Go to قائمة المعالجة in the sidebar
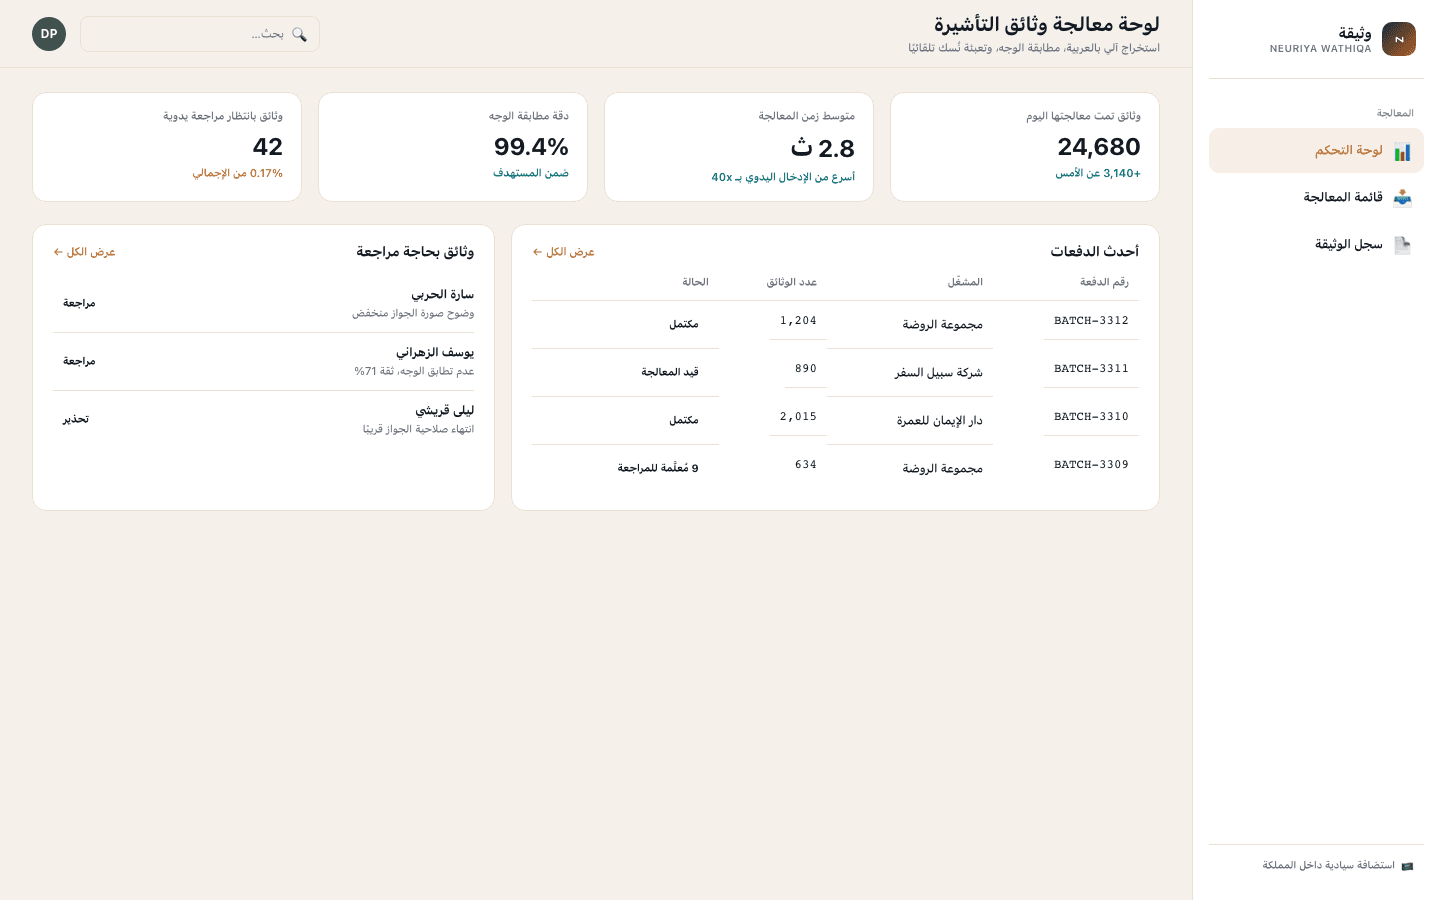This screenshot has height=900, width=1440. click(1316, 197)
